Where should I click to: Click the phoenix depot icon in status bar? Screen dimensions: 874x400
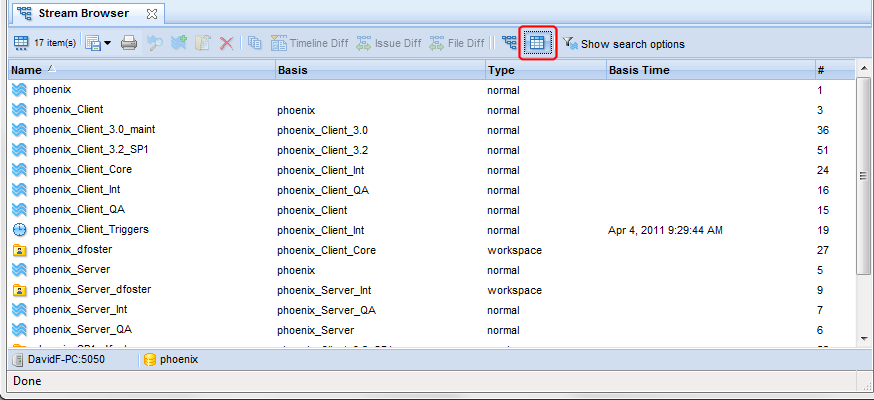pos(150,359)
